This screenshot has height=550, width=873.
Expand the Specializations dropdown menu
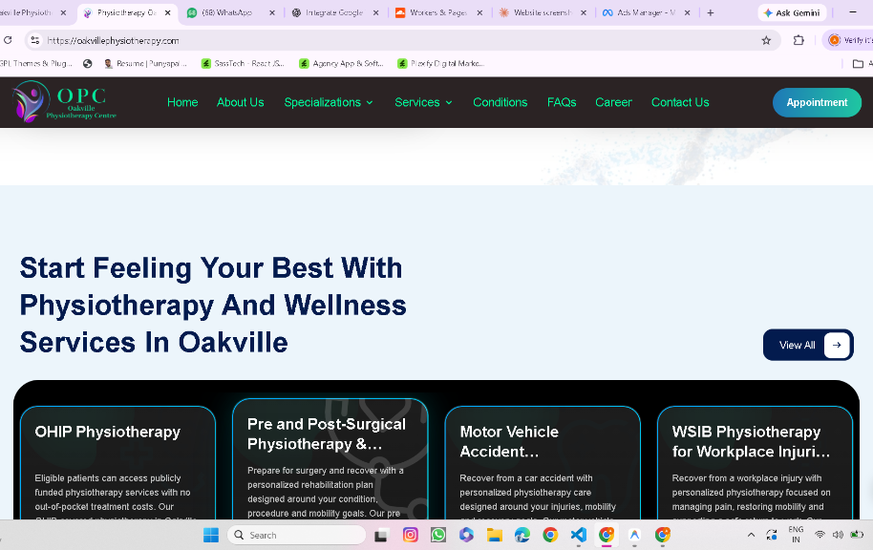(x=328, y=102)
